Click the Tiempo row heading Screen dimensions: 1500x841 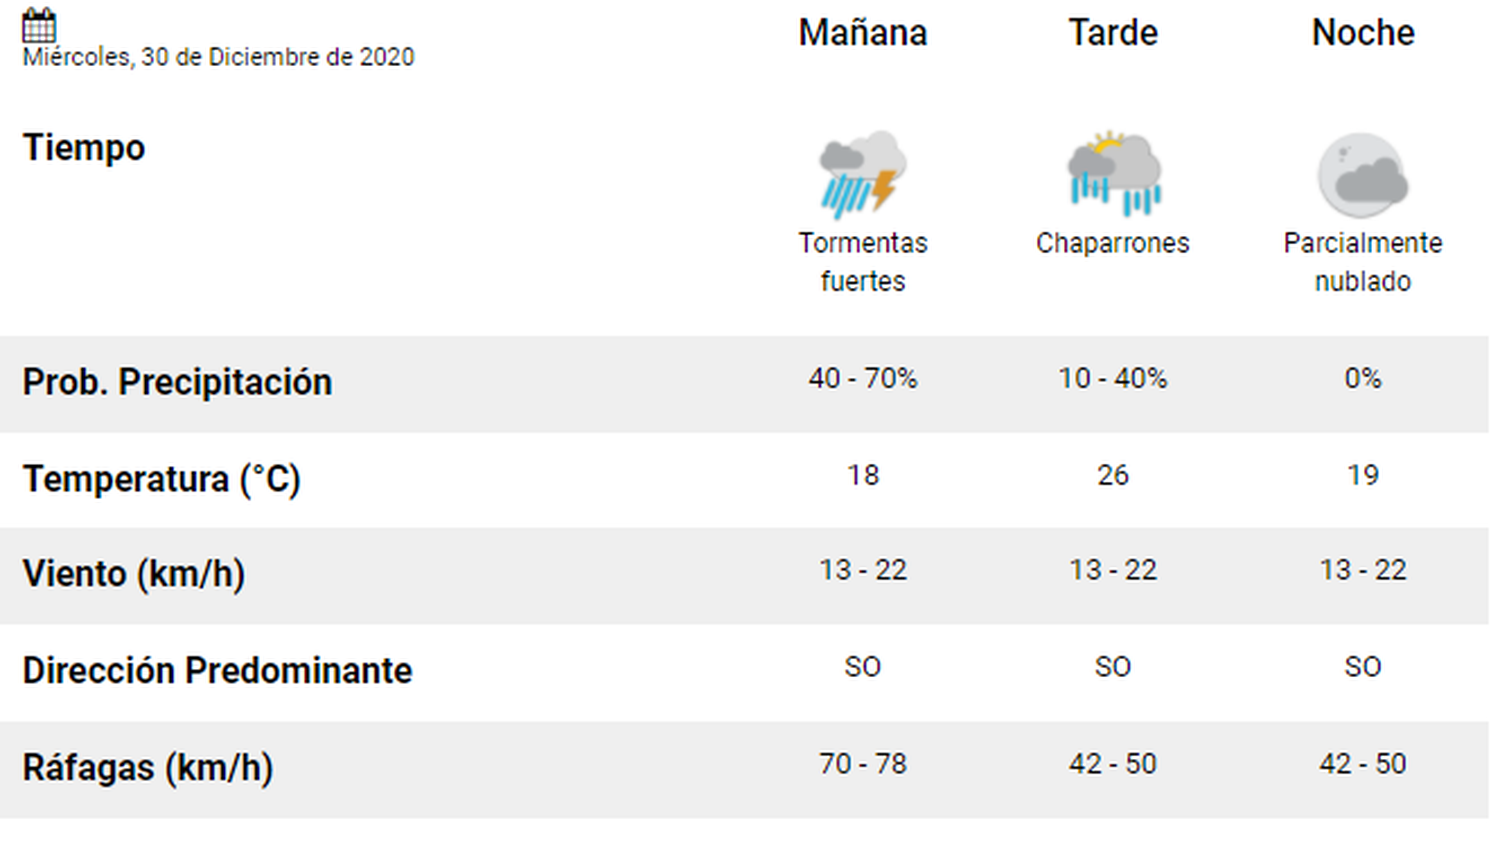point(84,148)
